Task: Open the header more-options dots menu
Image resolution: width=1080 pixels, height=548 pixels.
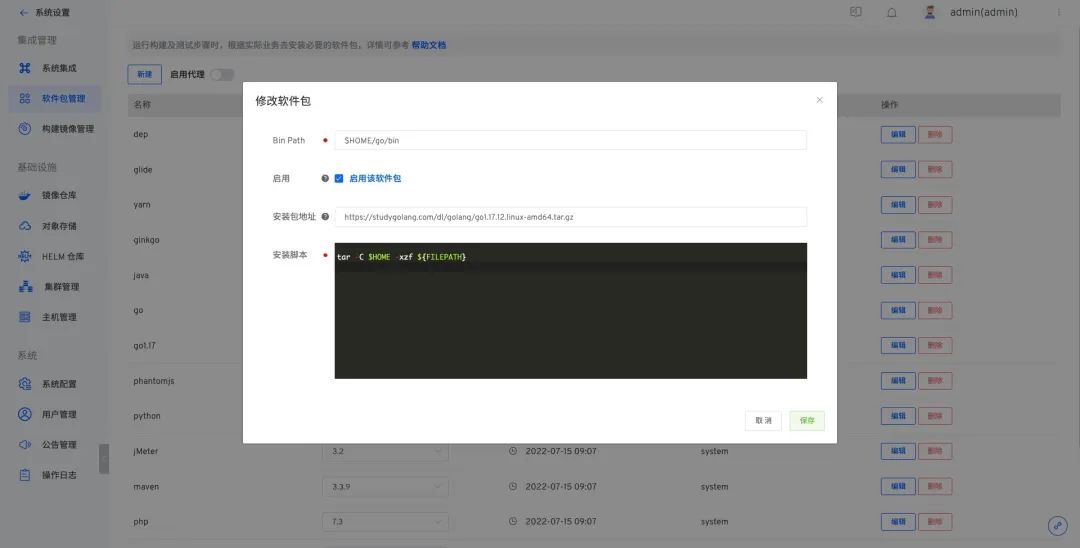Action: pos(1059,12)
